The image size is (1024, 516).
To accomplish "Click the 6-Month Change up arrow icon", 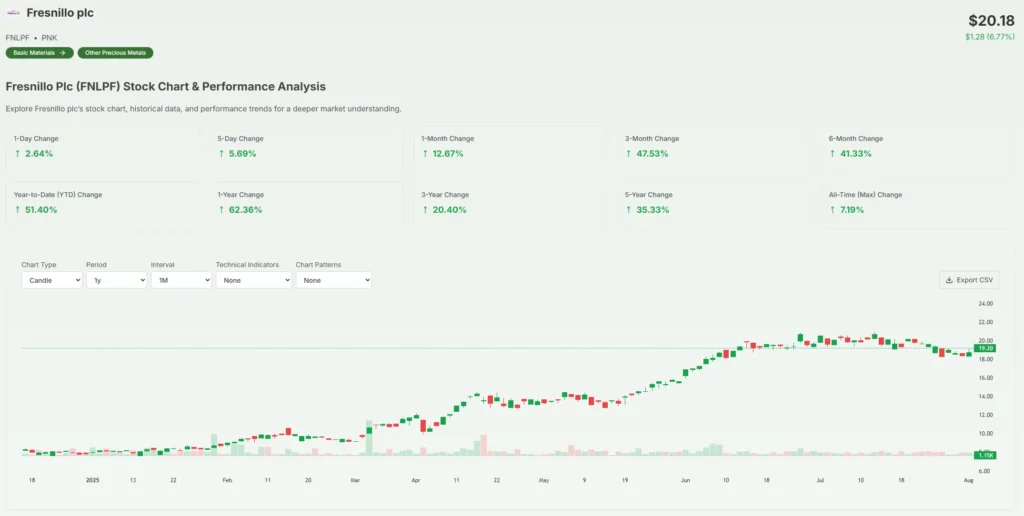I will pyautogui.click(x=833, y=154).
